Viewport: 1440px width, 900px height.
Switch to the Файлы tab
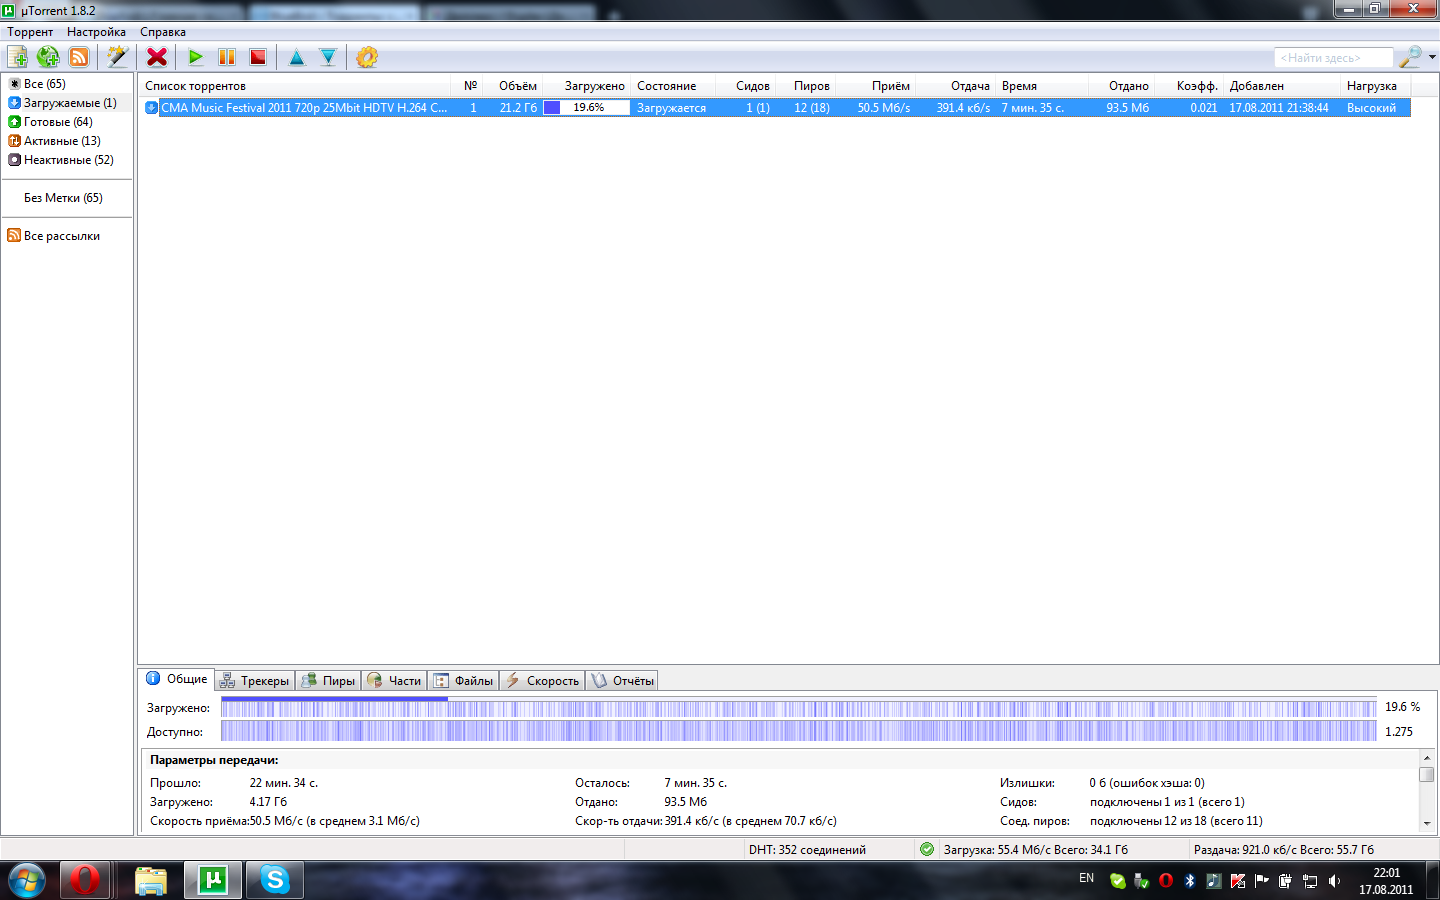coord(463,681)
